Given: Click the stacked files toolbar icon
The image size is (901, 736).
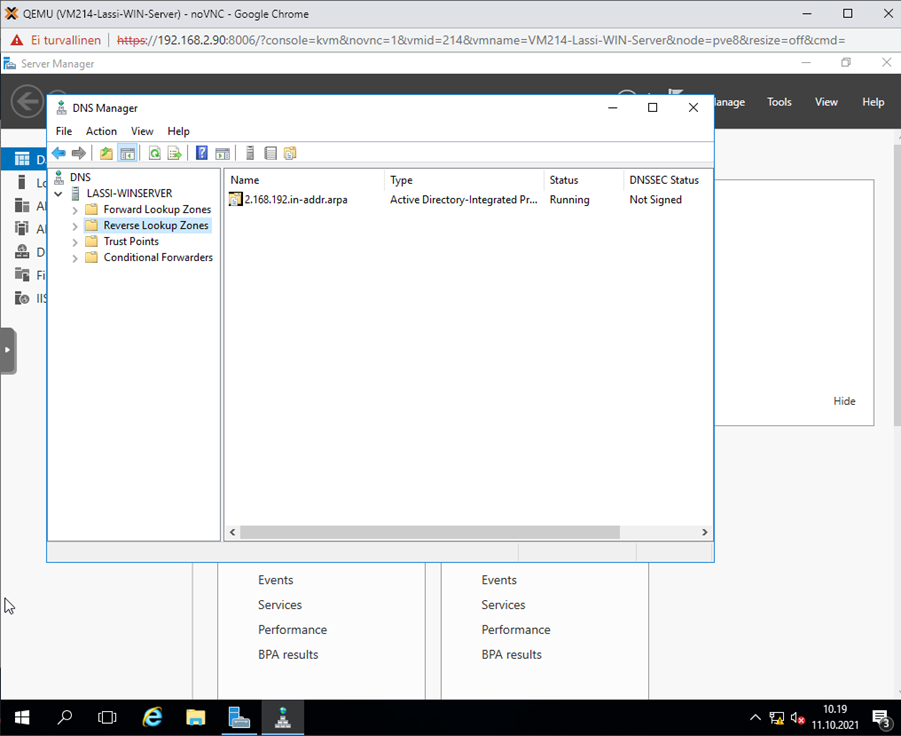Looking at the screenshot, I should tap(290, 153).
